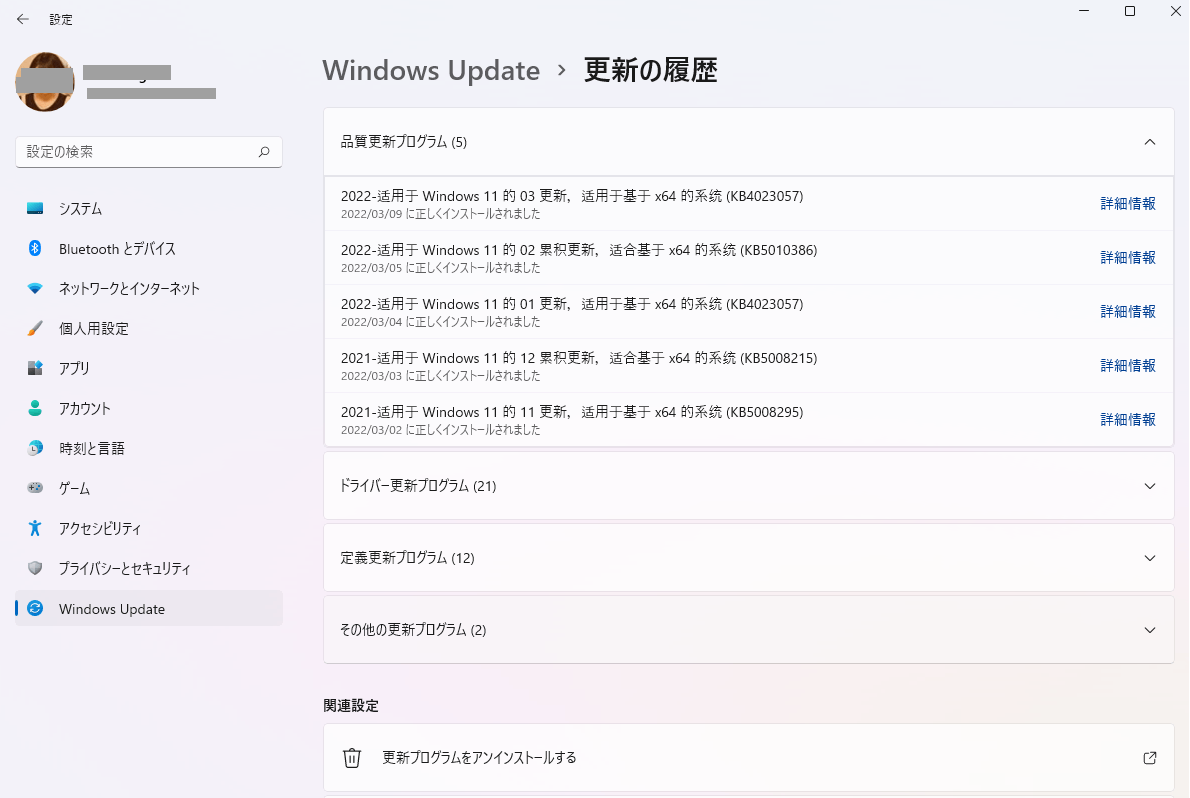Viewport: 1190px width, 798px height.
Task: Open アクセシビリティ settings
Action: click(149, 528)
